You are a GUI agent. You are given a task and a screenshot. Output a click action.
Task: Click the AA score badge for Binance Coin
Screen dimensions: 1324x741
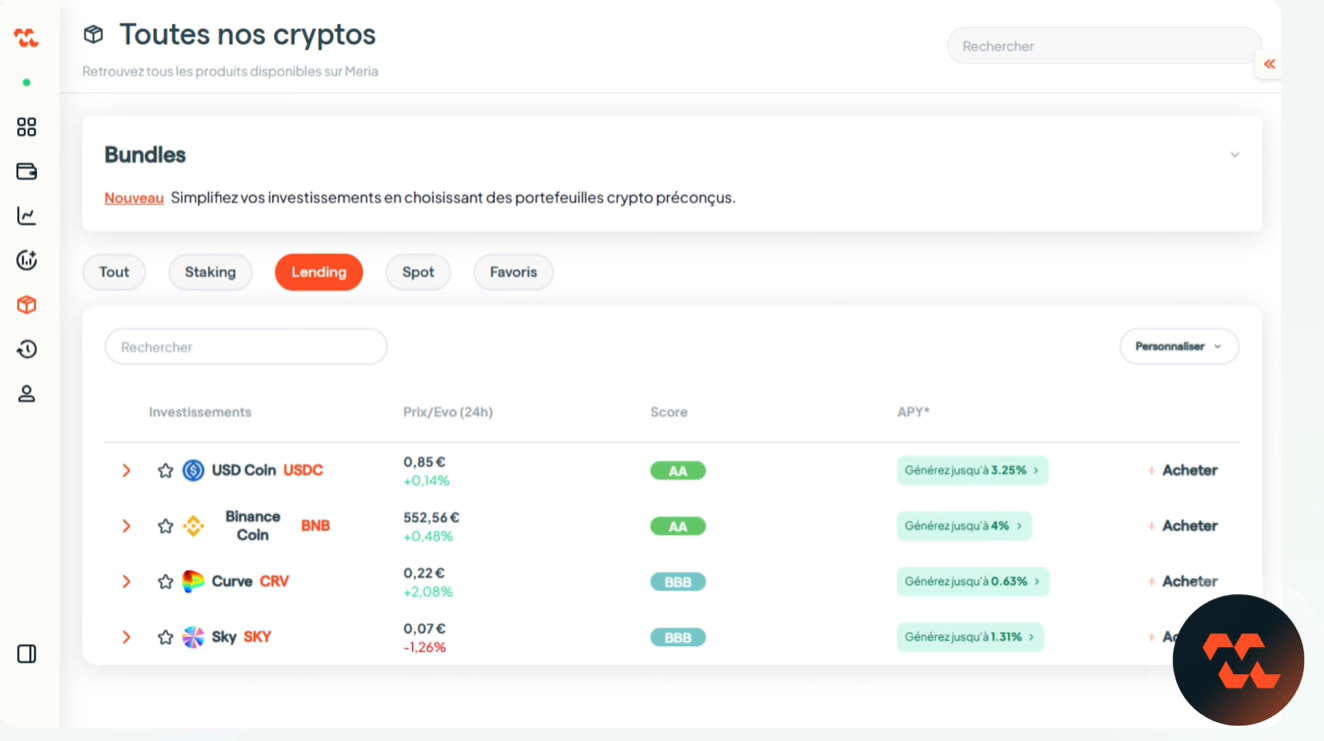pos(678,526)
